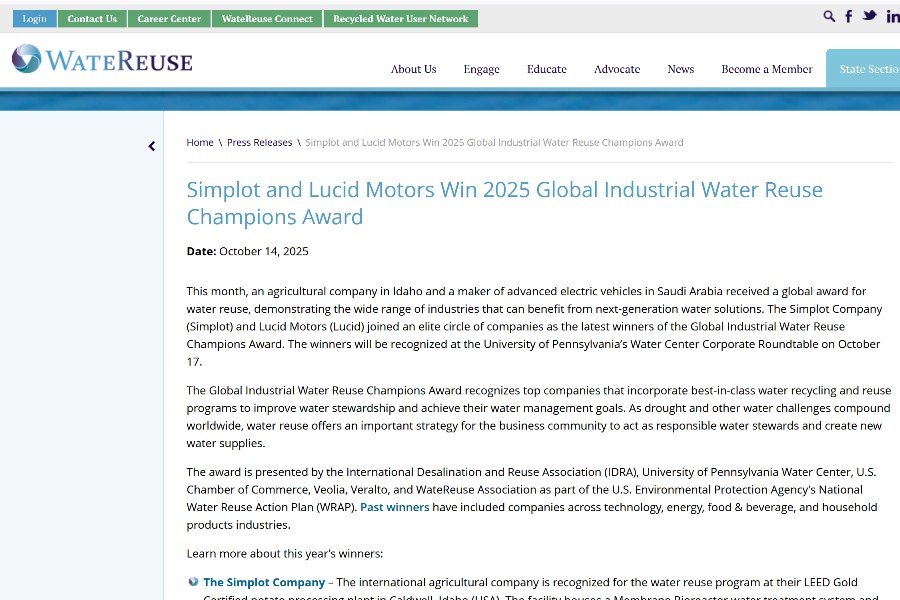The width and height of the screenshot is (900, 600).
Task: Collapse the sidebar with left arrow
Action: pos(152,146)
